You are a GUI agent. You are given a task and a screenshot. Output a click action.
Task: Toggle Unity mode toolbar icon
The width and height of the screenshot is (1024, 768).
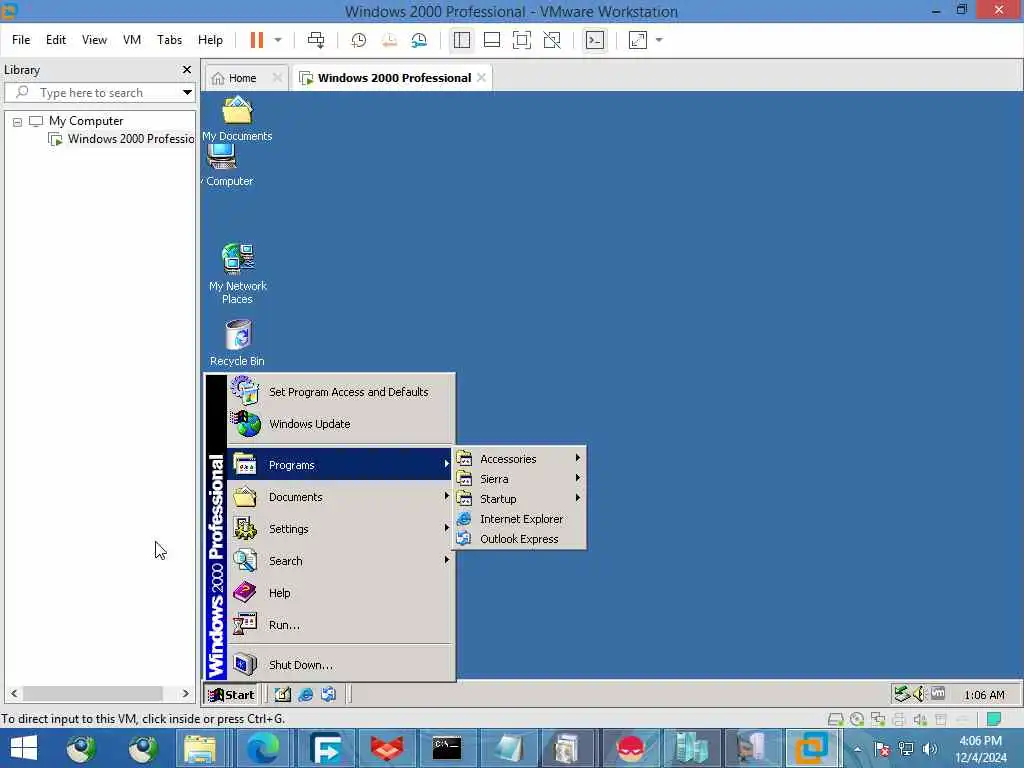(552, 40)
